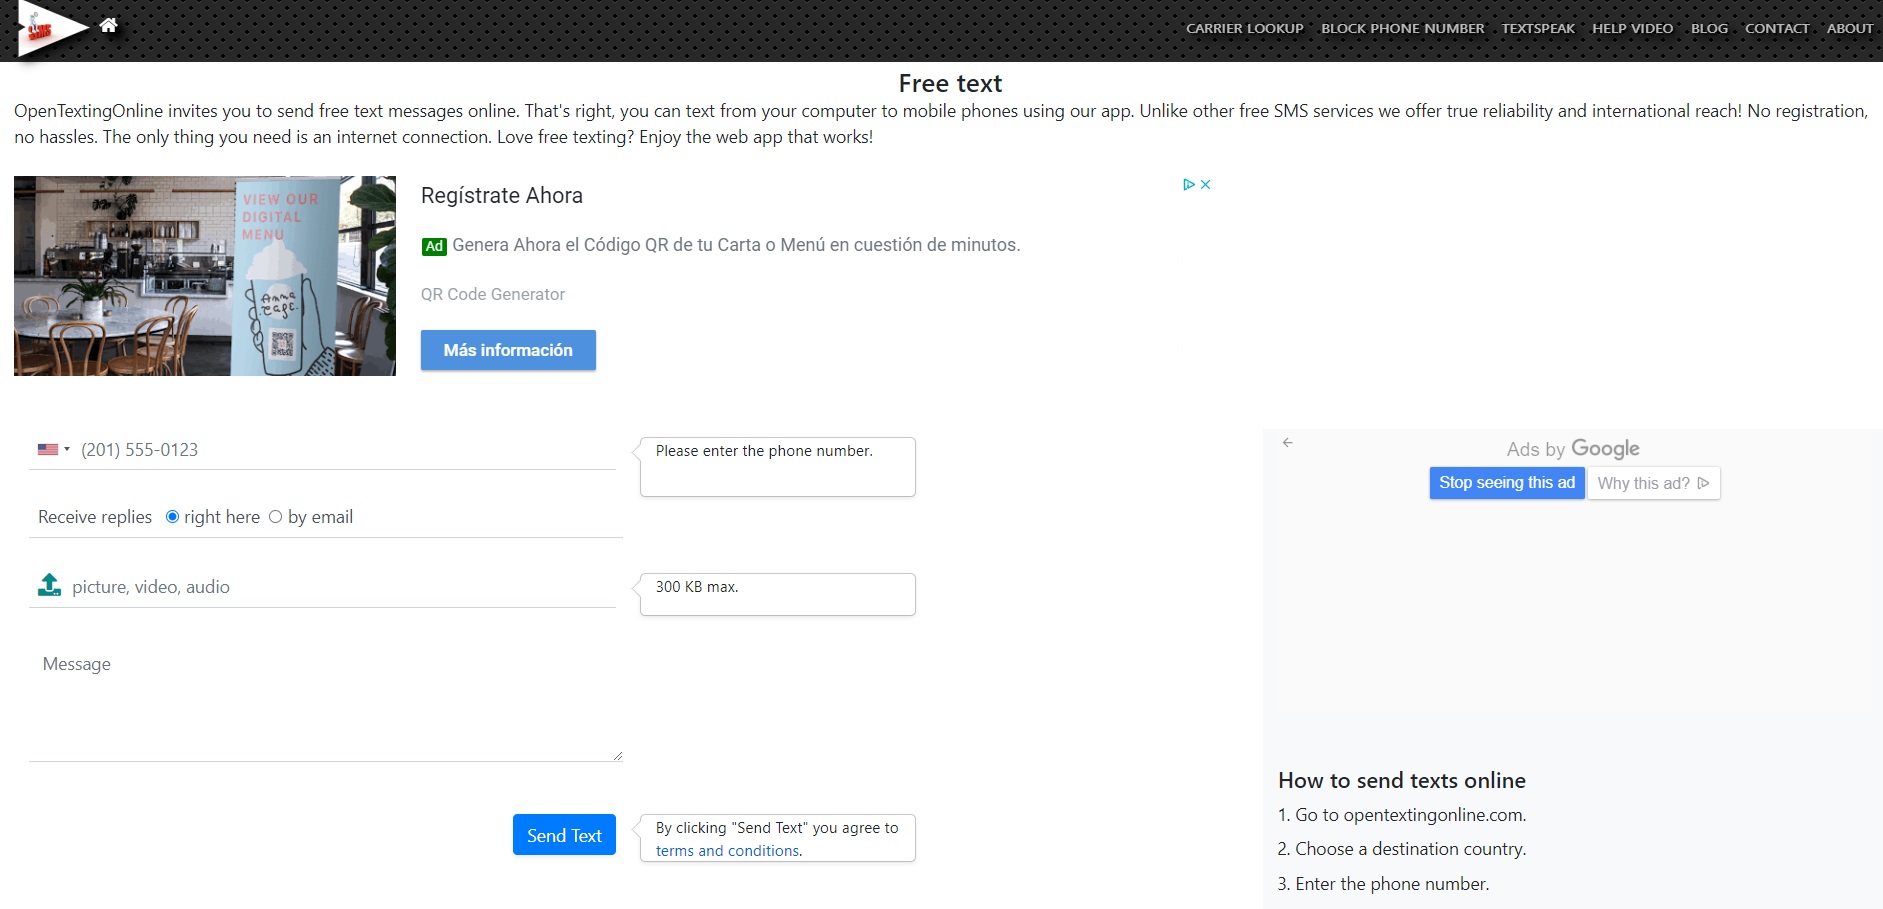Open the terms and conditions link
Image resolution: width=1883 pixels, height=909 pixels.
point(728,851)
